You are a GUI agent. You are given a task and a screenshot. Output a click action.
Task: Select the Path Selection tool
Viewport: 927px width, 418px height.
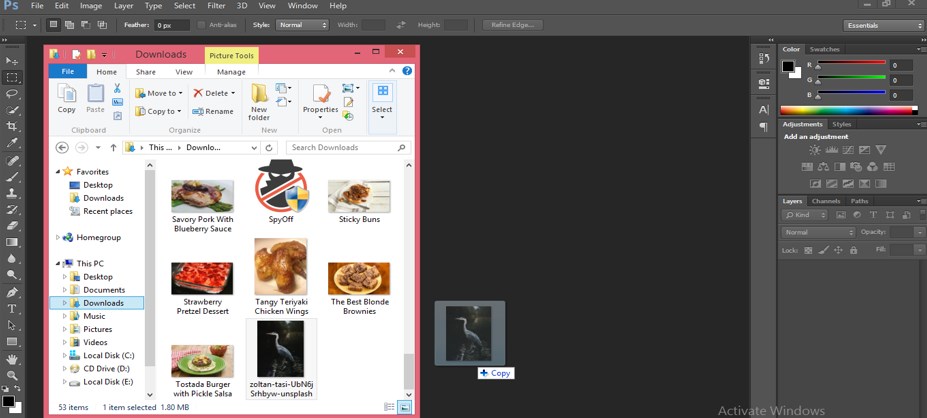[x=12, y=325]
